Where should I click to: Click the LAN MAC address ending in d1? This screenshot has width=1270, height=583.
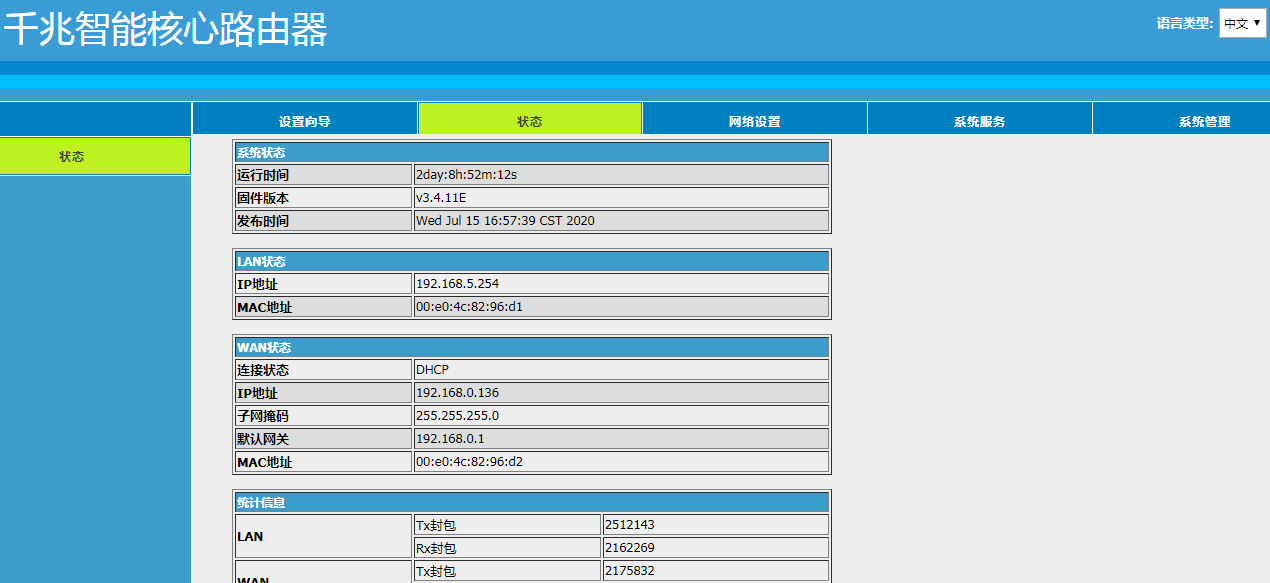(x=469, y=307)
